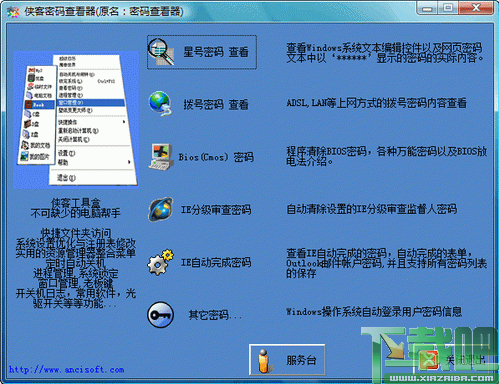The height and width of the screenshot is (384, 499).
Task: Open 星号密码 查看 button
Action: click(x=202, y=52)
